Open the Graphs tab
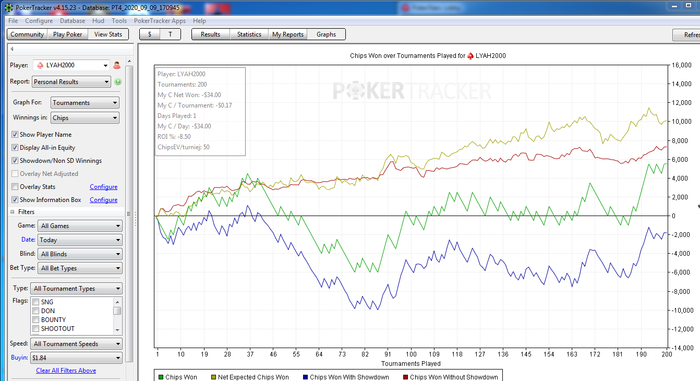 coord(326,34)
